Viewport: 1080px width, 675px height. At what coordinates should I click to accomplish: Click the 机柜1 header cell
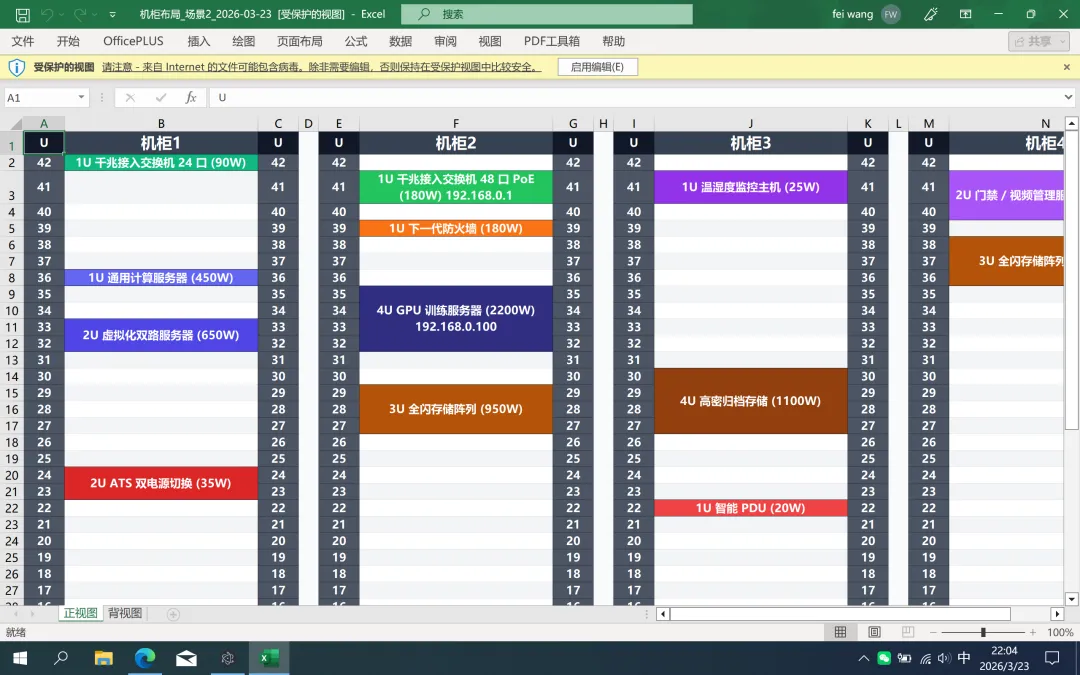click(161, 143)
